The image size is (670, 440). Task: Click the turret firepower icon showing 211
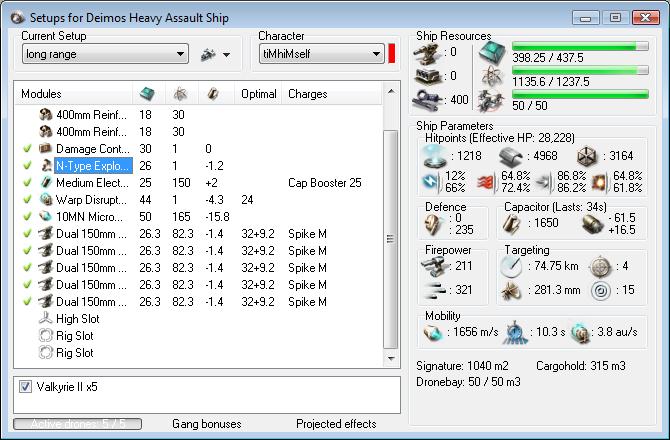click(x=434, y=266)
